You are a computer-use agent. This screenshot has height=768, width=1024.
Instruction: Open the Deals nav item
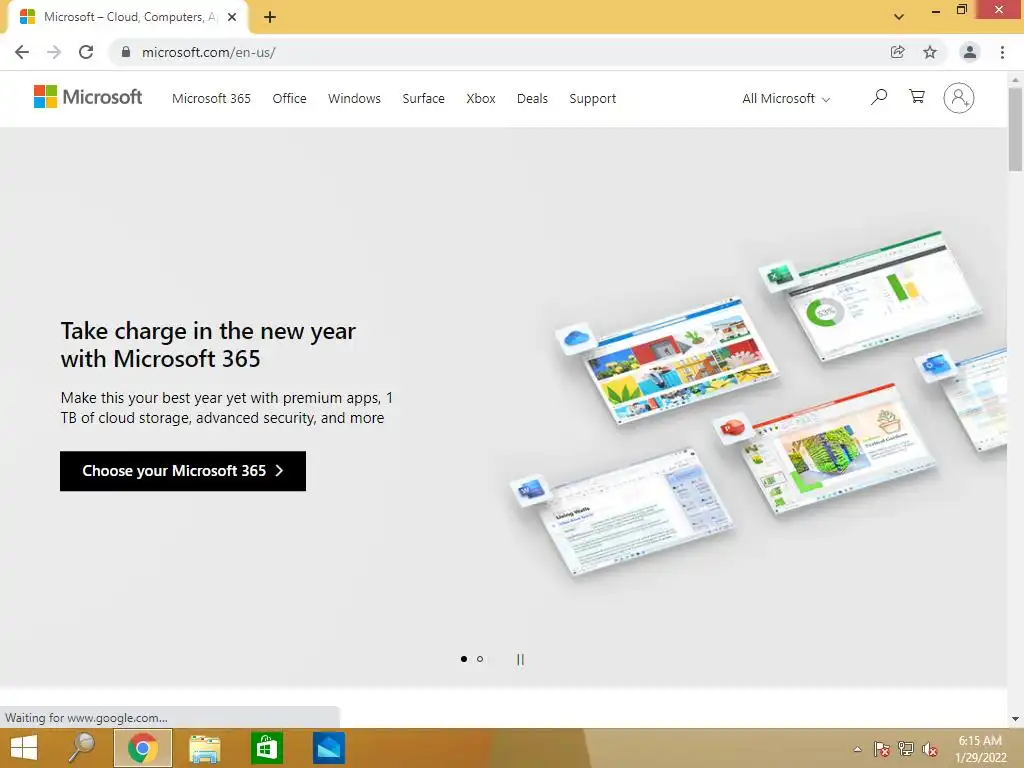[532, 99]
